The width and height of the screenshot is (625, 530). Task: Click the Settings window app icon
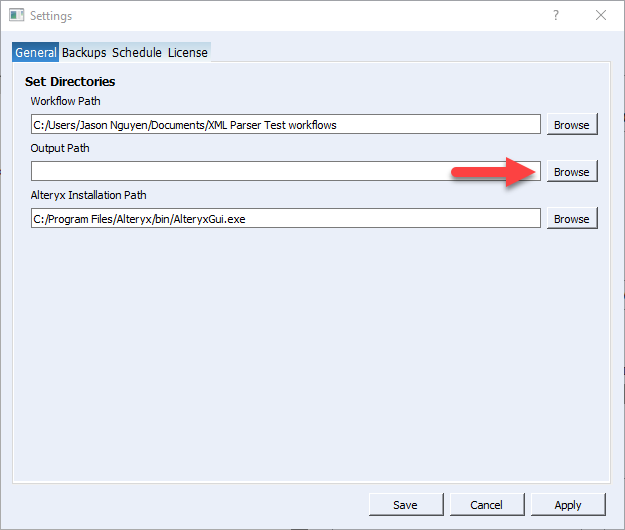point(16,16)
